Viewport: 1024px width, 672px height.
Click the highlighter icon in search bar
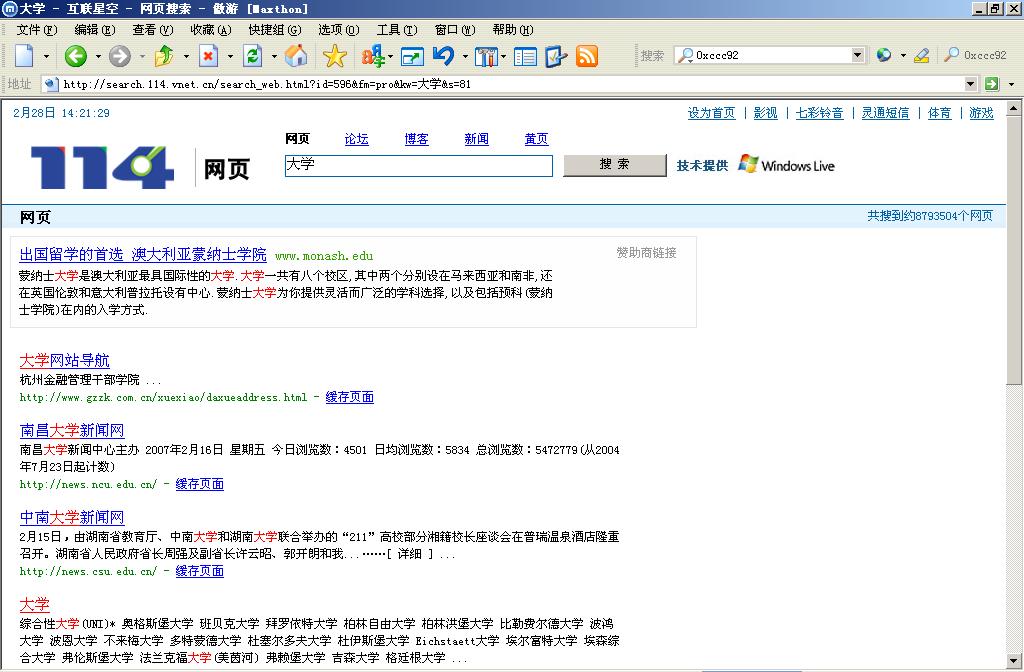pos(922,56)
